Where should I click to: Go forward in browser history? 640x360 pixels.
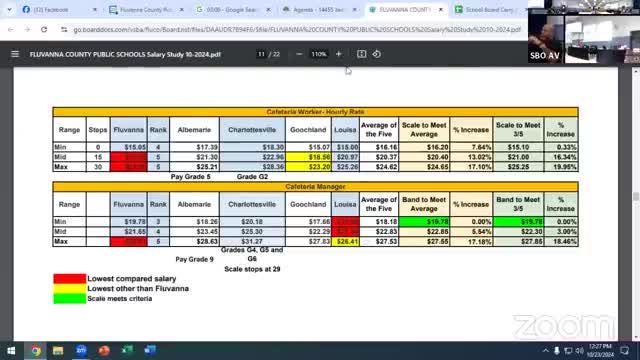pyautogui.click(x=27, y=29)
